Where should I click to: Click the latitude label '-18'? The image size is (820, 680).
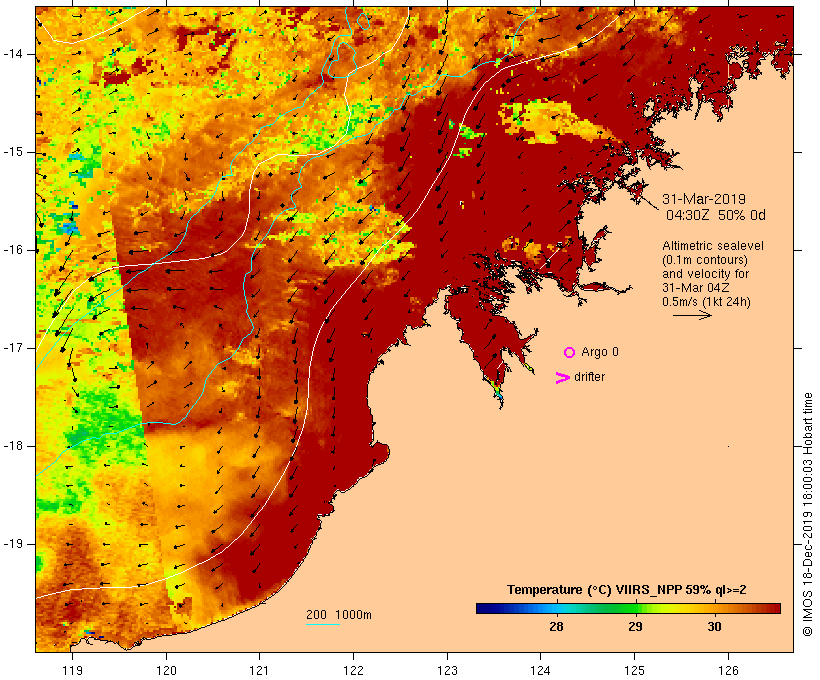(x=13, y=446)
